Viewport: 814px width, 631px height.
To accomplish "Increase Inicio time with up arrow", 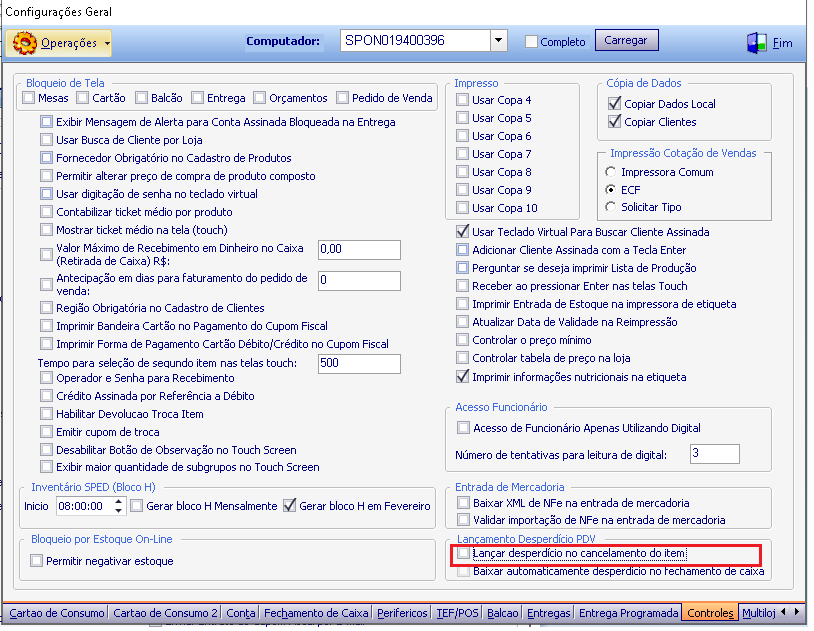I will tap(119, 502).
